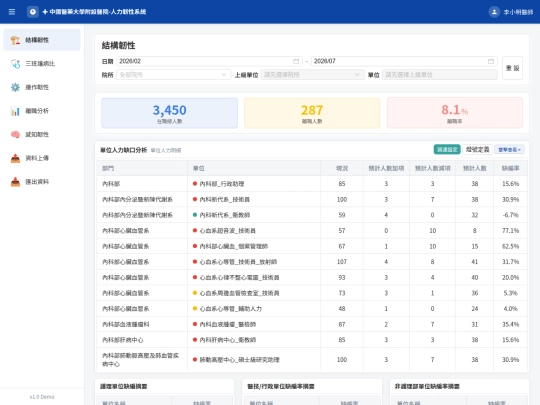The width and height of the screenshot is (540, 405).
Task: Open 結構韌性 via its crane icon
Action: [x=15, y=40]
